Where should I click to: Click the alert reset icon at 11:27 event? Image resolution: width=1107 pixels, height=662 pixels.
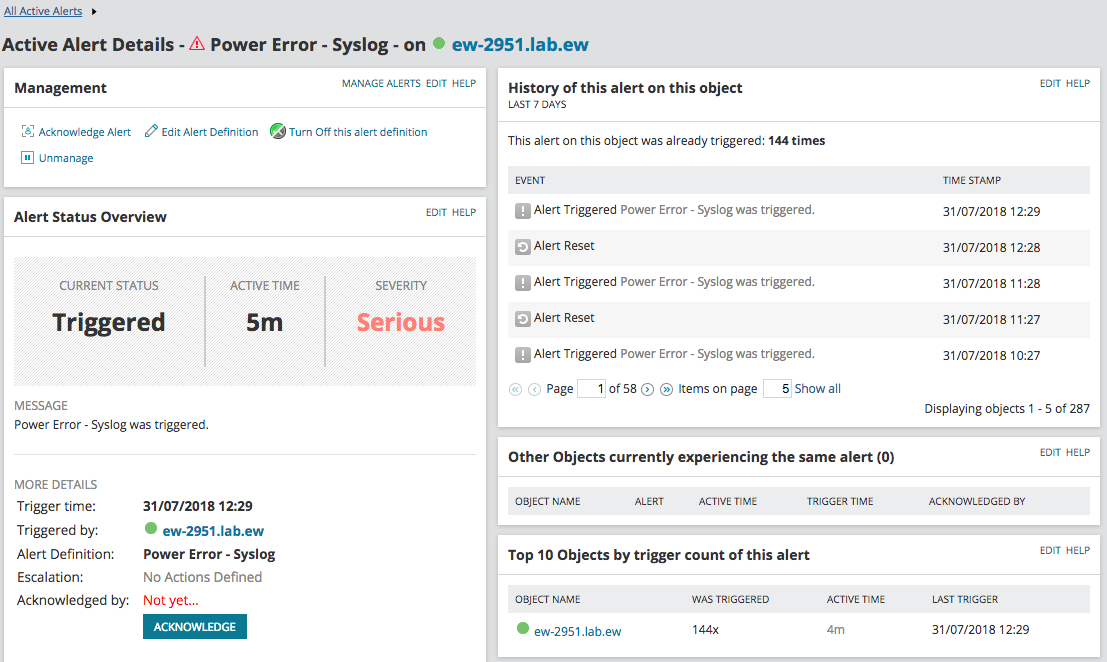(x=522, y=318)
